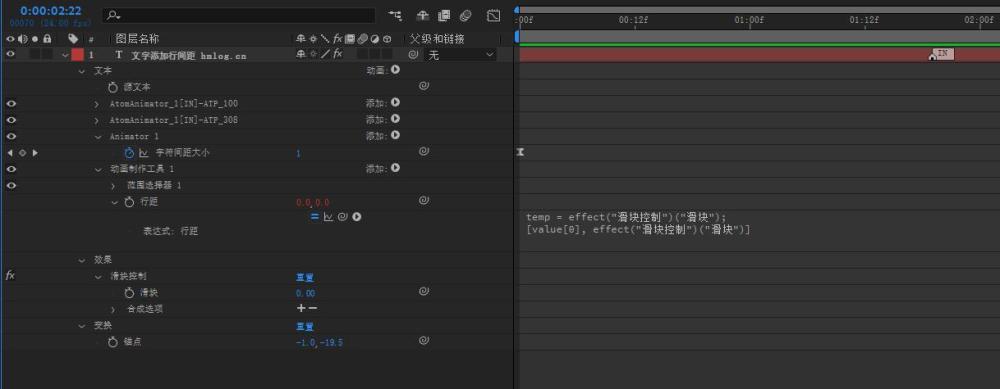The height and width of the screenshot is (389, 1000).
Task: Click the pick whip spiral for 源文本
Action: click(423, 86)
